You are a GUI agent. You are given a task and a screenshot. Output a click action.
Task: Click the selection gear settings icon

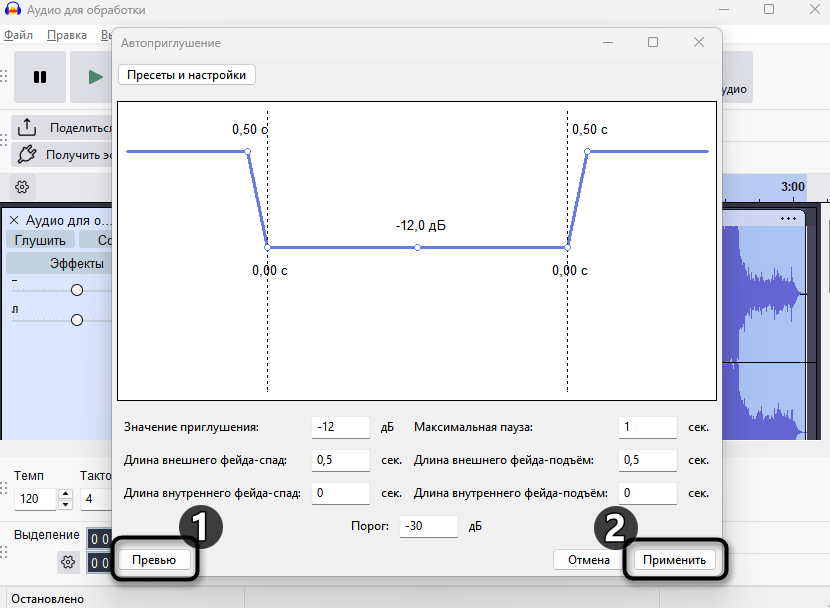pyautogui.click(x=68, y=562)
